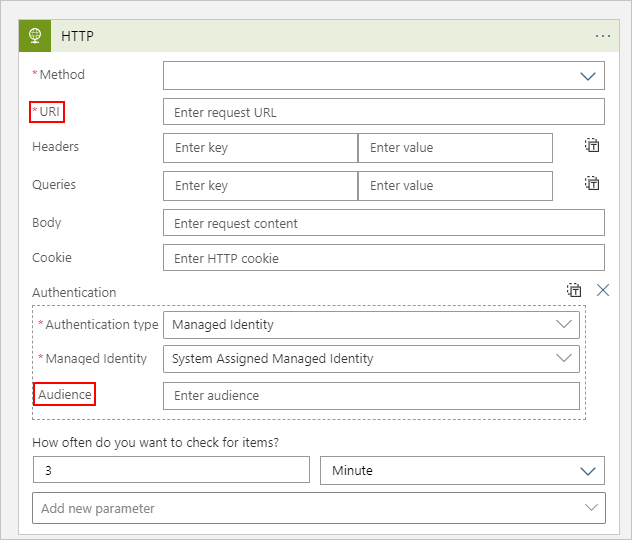This screenshot has width=632, height=540.
Task: Click the Method label
Action: tap(62, 75)
